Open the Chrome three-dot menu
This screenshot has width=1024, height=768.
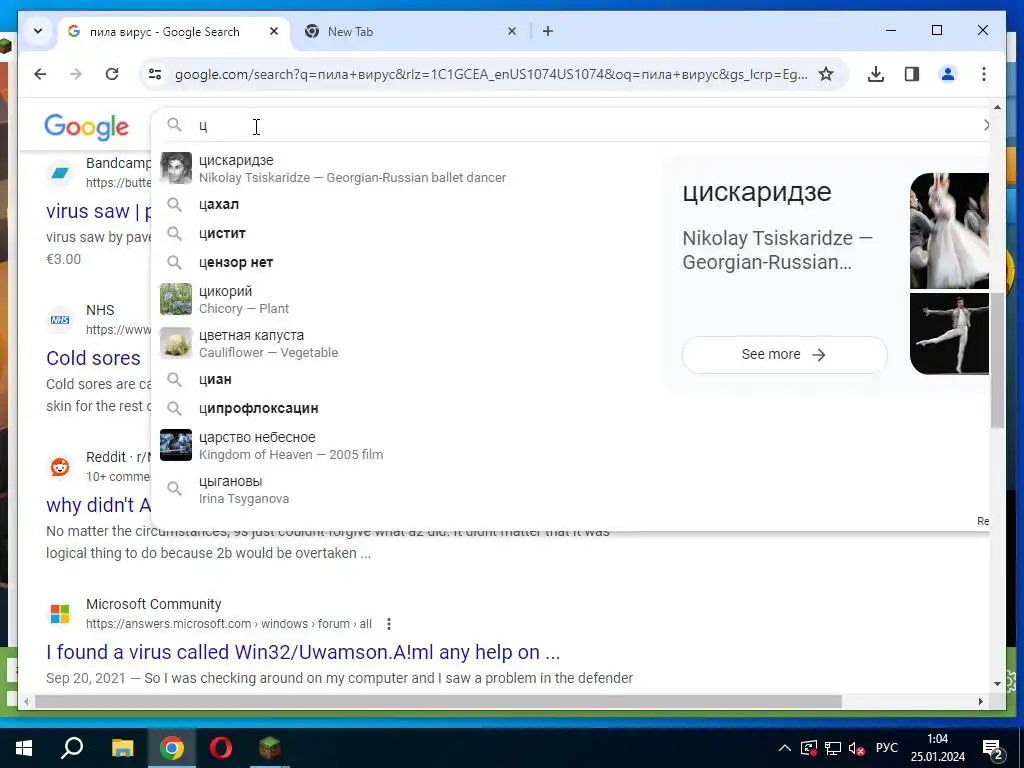(x=984, y=74)
